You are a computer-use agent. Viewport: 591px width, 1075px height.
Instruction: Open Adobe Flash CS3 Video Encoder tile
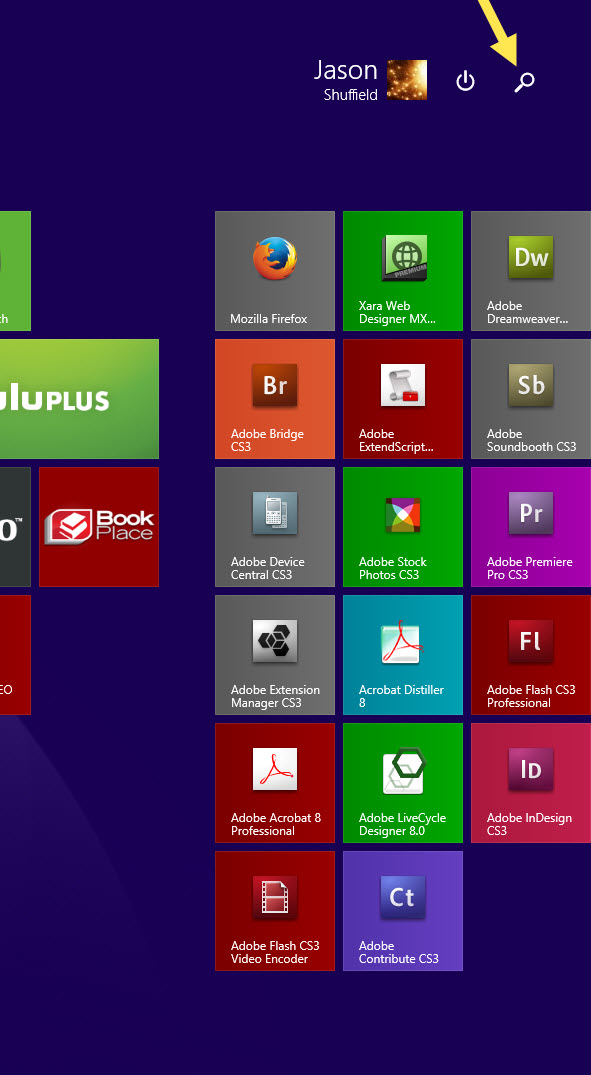(275, 911)
